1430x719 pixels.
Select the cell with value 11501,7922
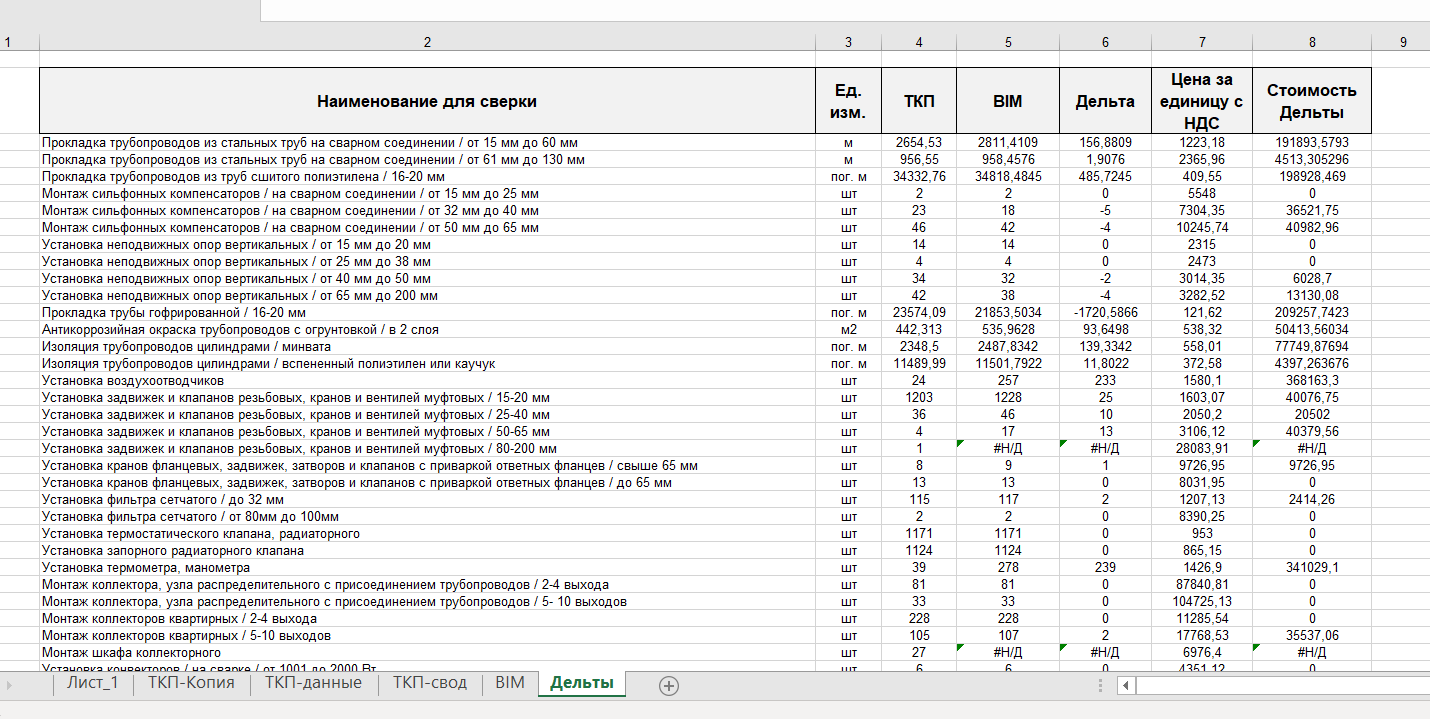coord(1008,364)
